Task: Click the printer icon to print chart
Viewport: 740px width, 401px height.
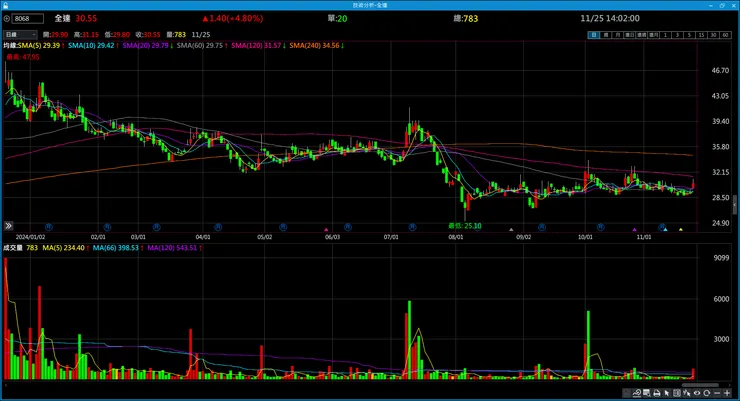Action: [x=657, y=393]
